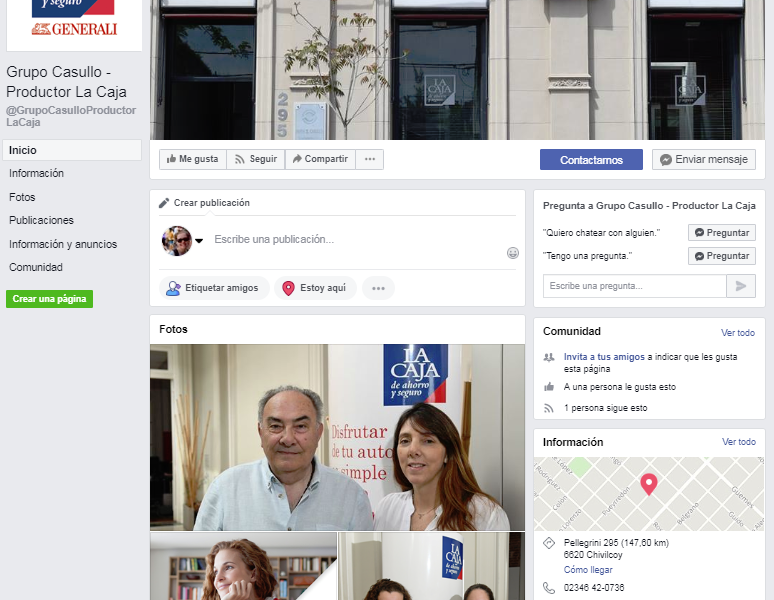
Task: Open the bottom-right La Caja photo thumbnail
Action: [x=431, y=566]
